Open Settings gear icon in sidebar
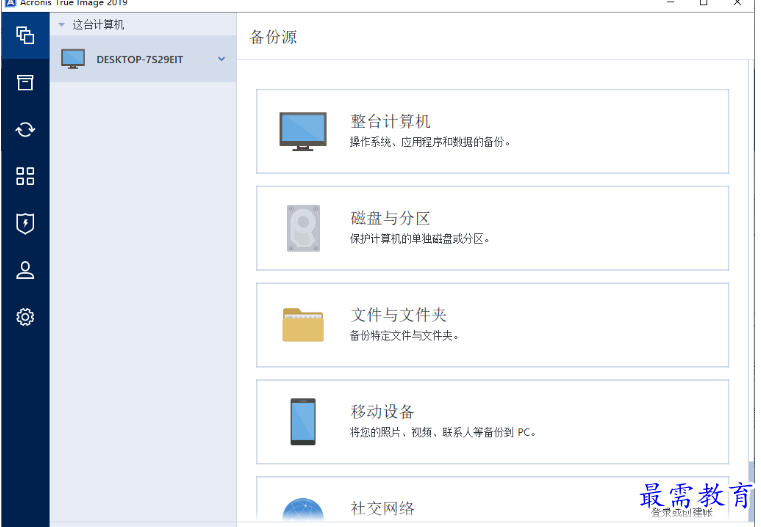 pos(25,317)
